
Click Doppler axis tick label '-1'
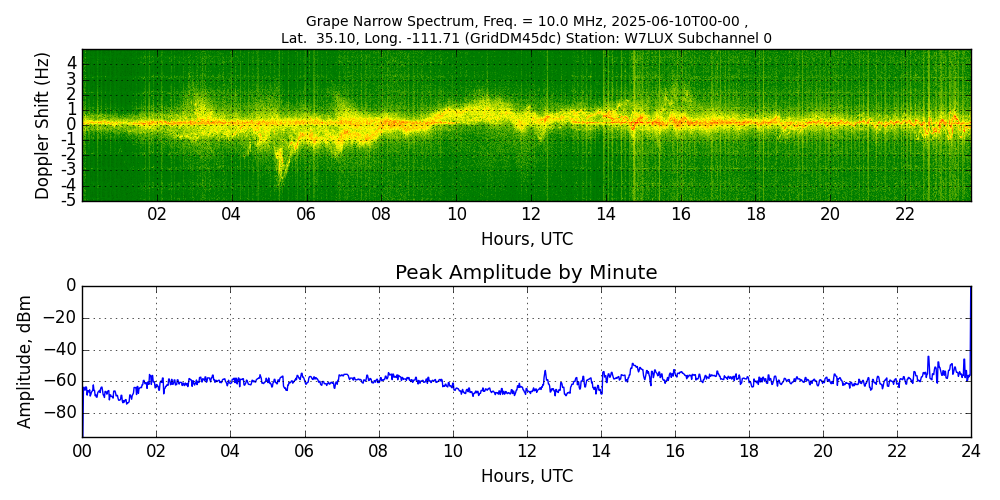[x=70, y=140]
